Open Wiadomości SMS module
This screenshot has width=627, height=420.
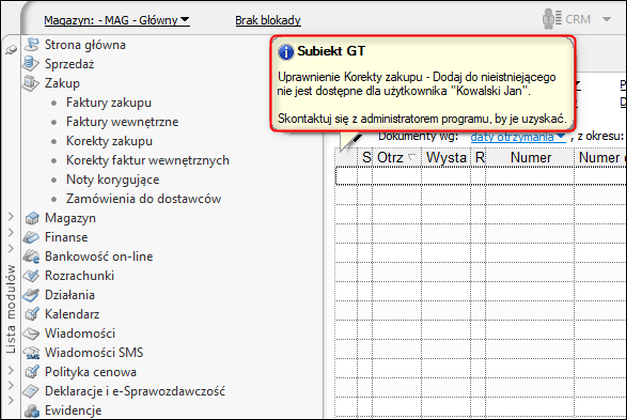[94, 352]
